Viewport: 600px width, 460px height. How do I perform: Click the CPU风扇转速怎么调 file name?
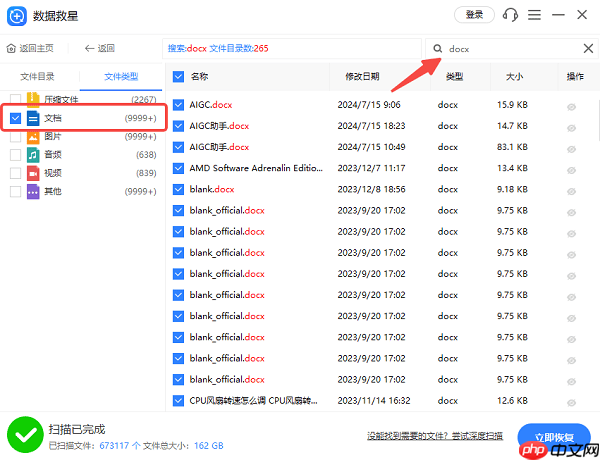pos(253,401)
